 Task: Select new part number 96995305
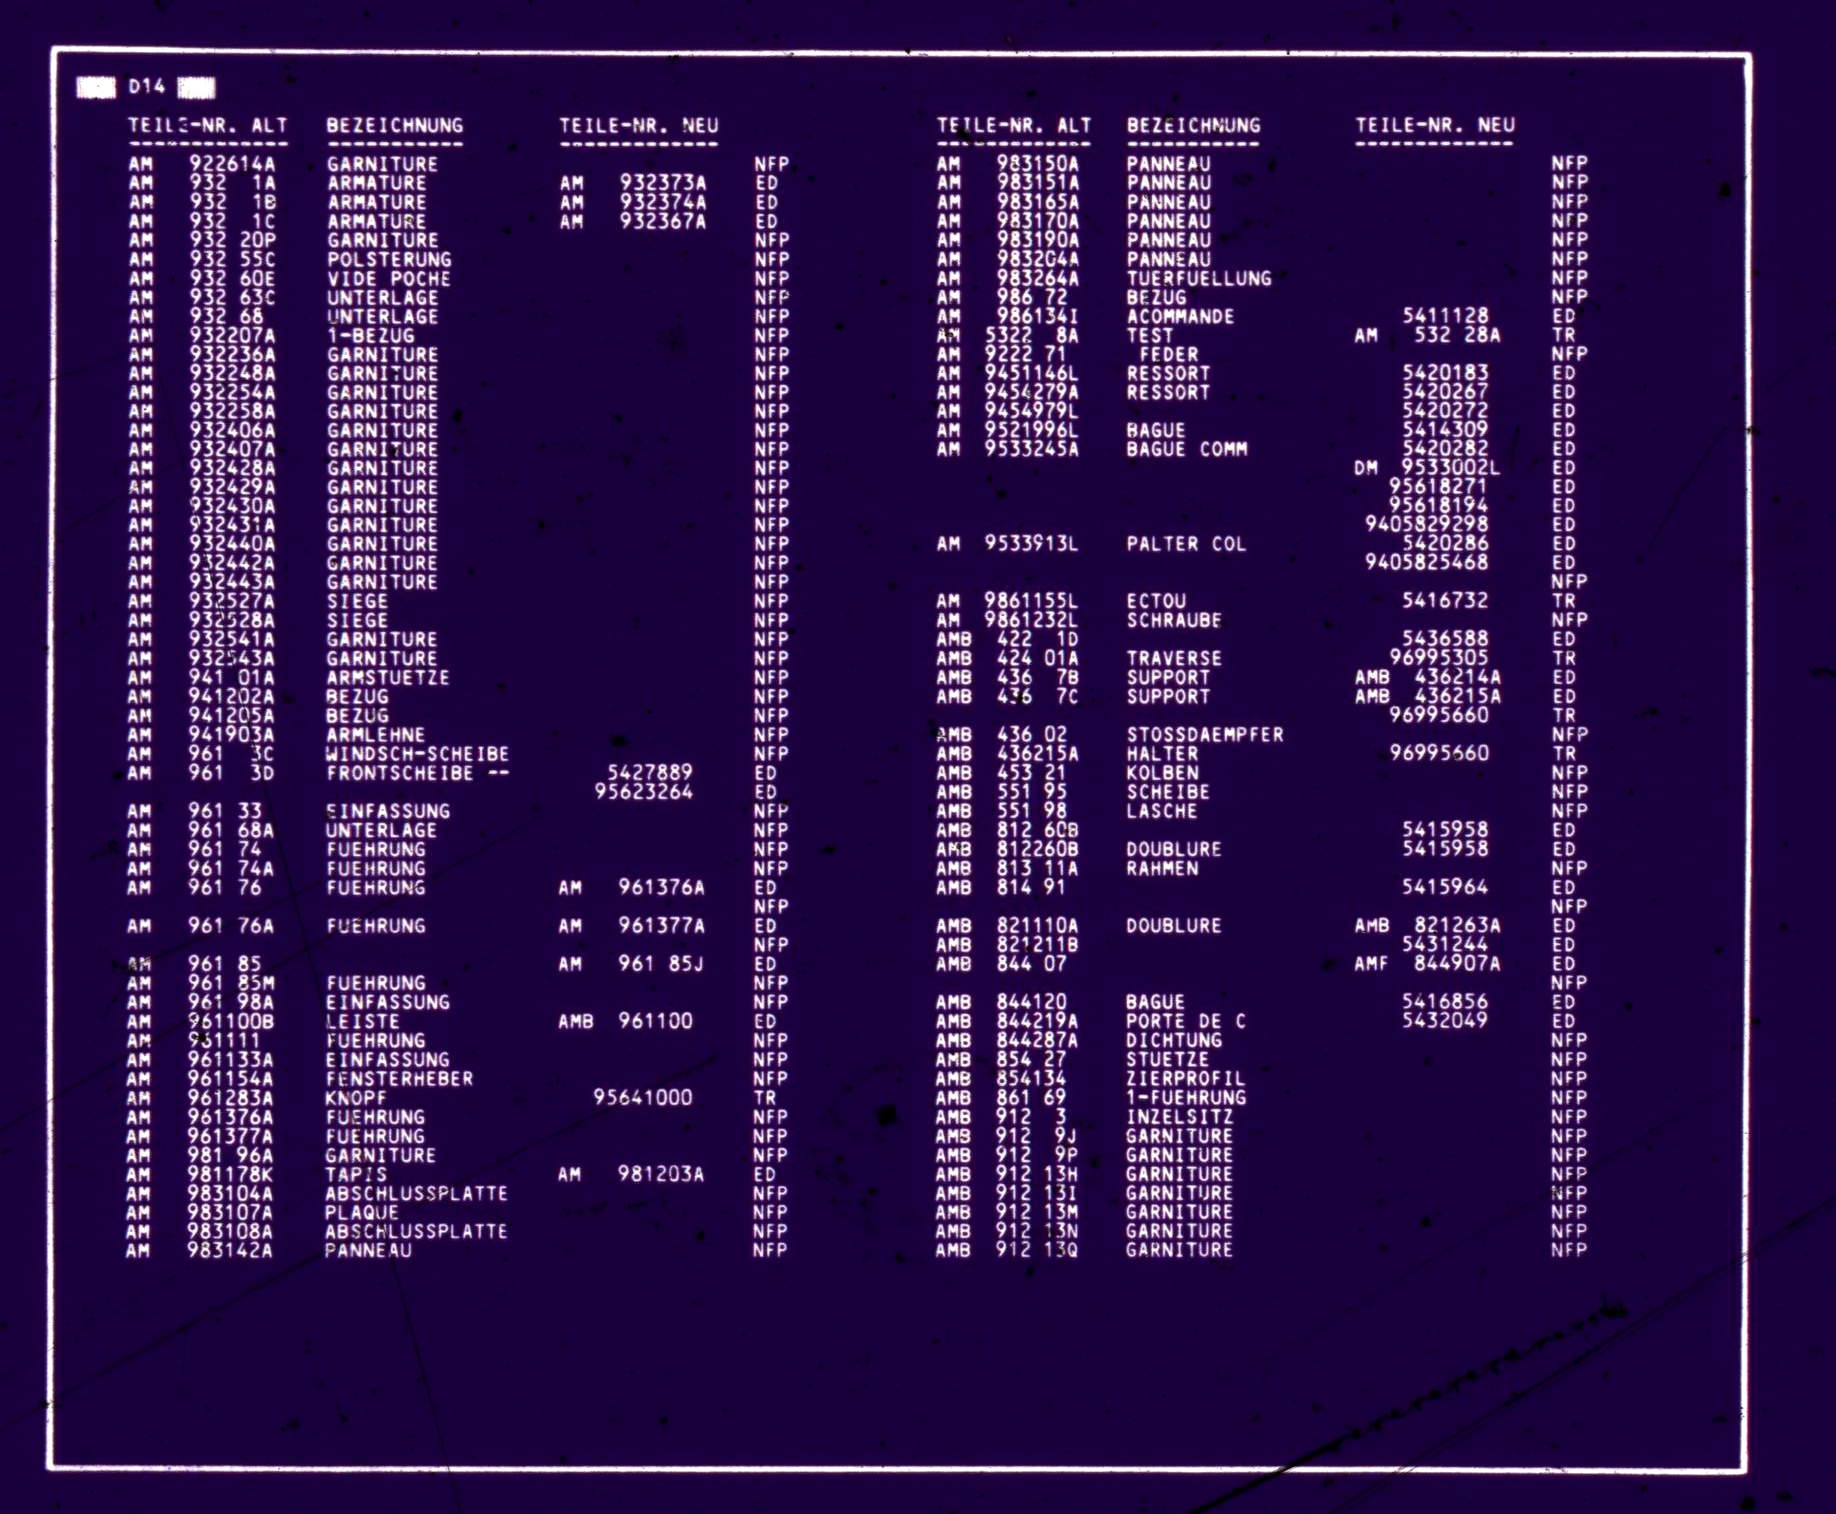(1439, 658)
